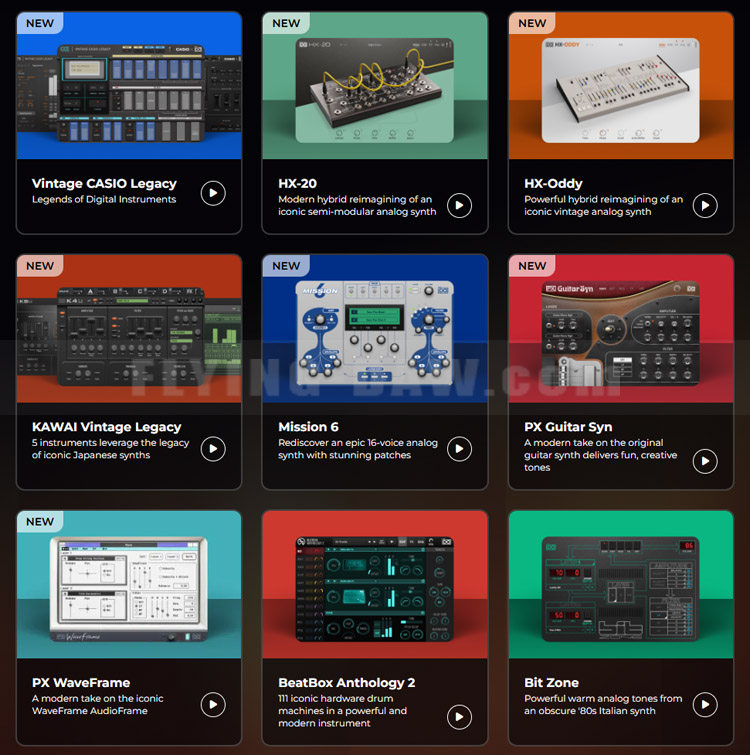Play the PX WaveFrame preview
Screen dimensions: 750x755
pyautogui.click(x=213, y=704)
